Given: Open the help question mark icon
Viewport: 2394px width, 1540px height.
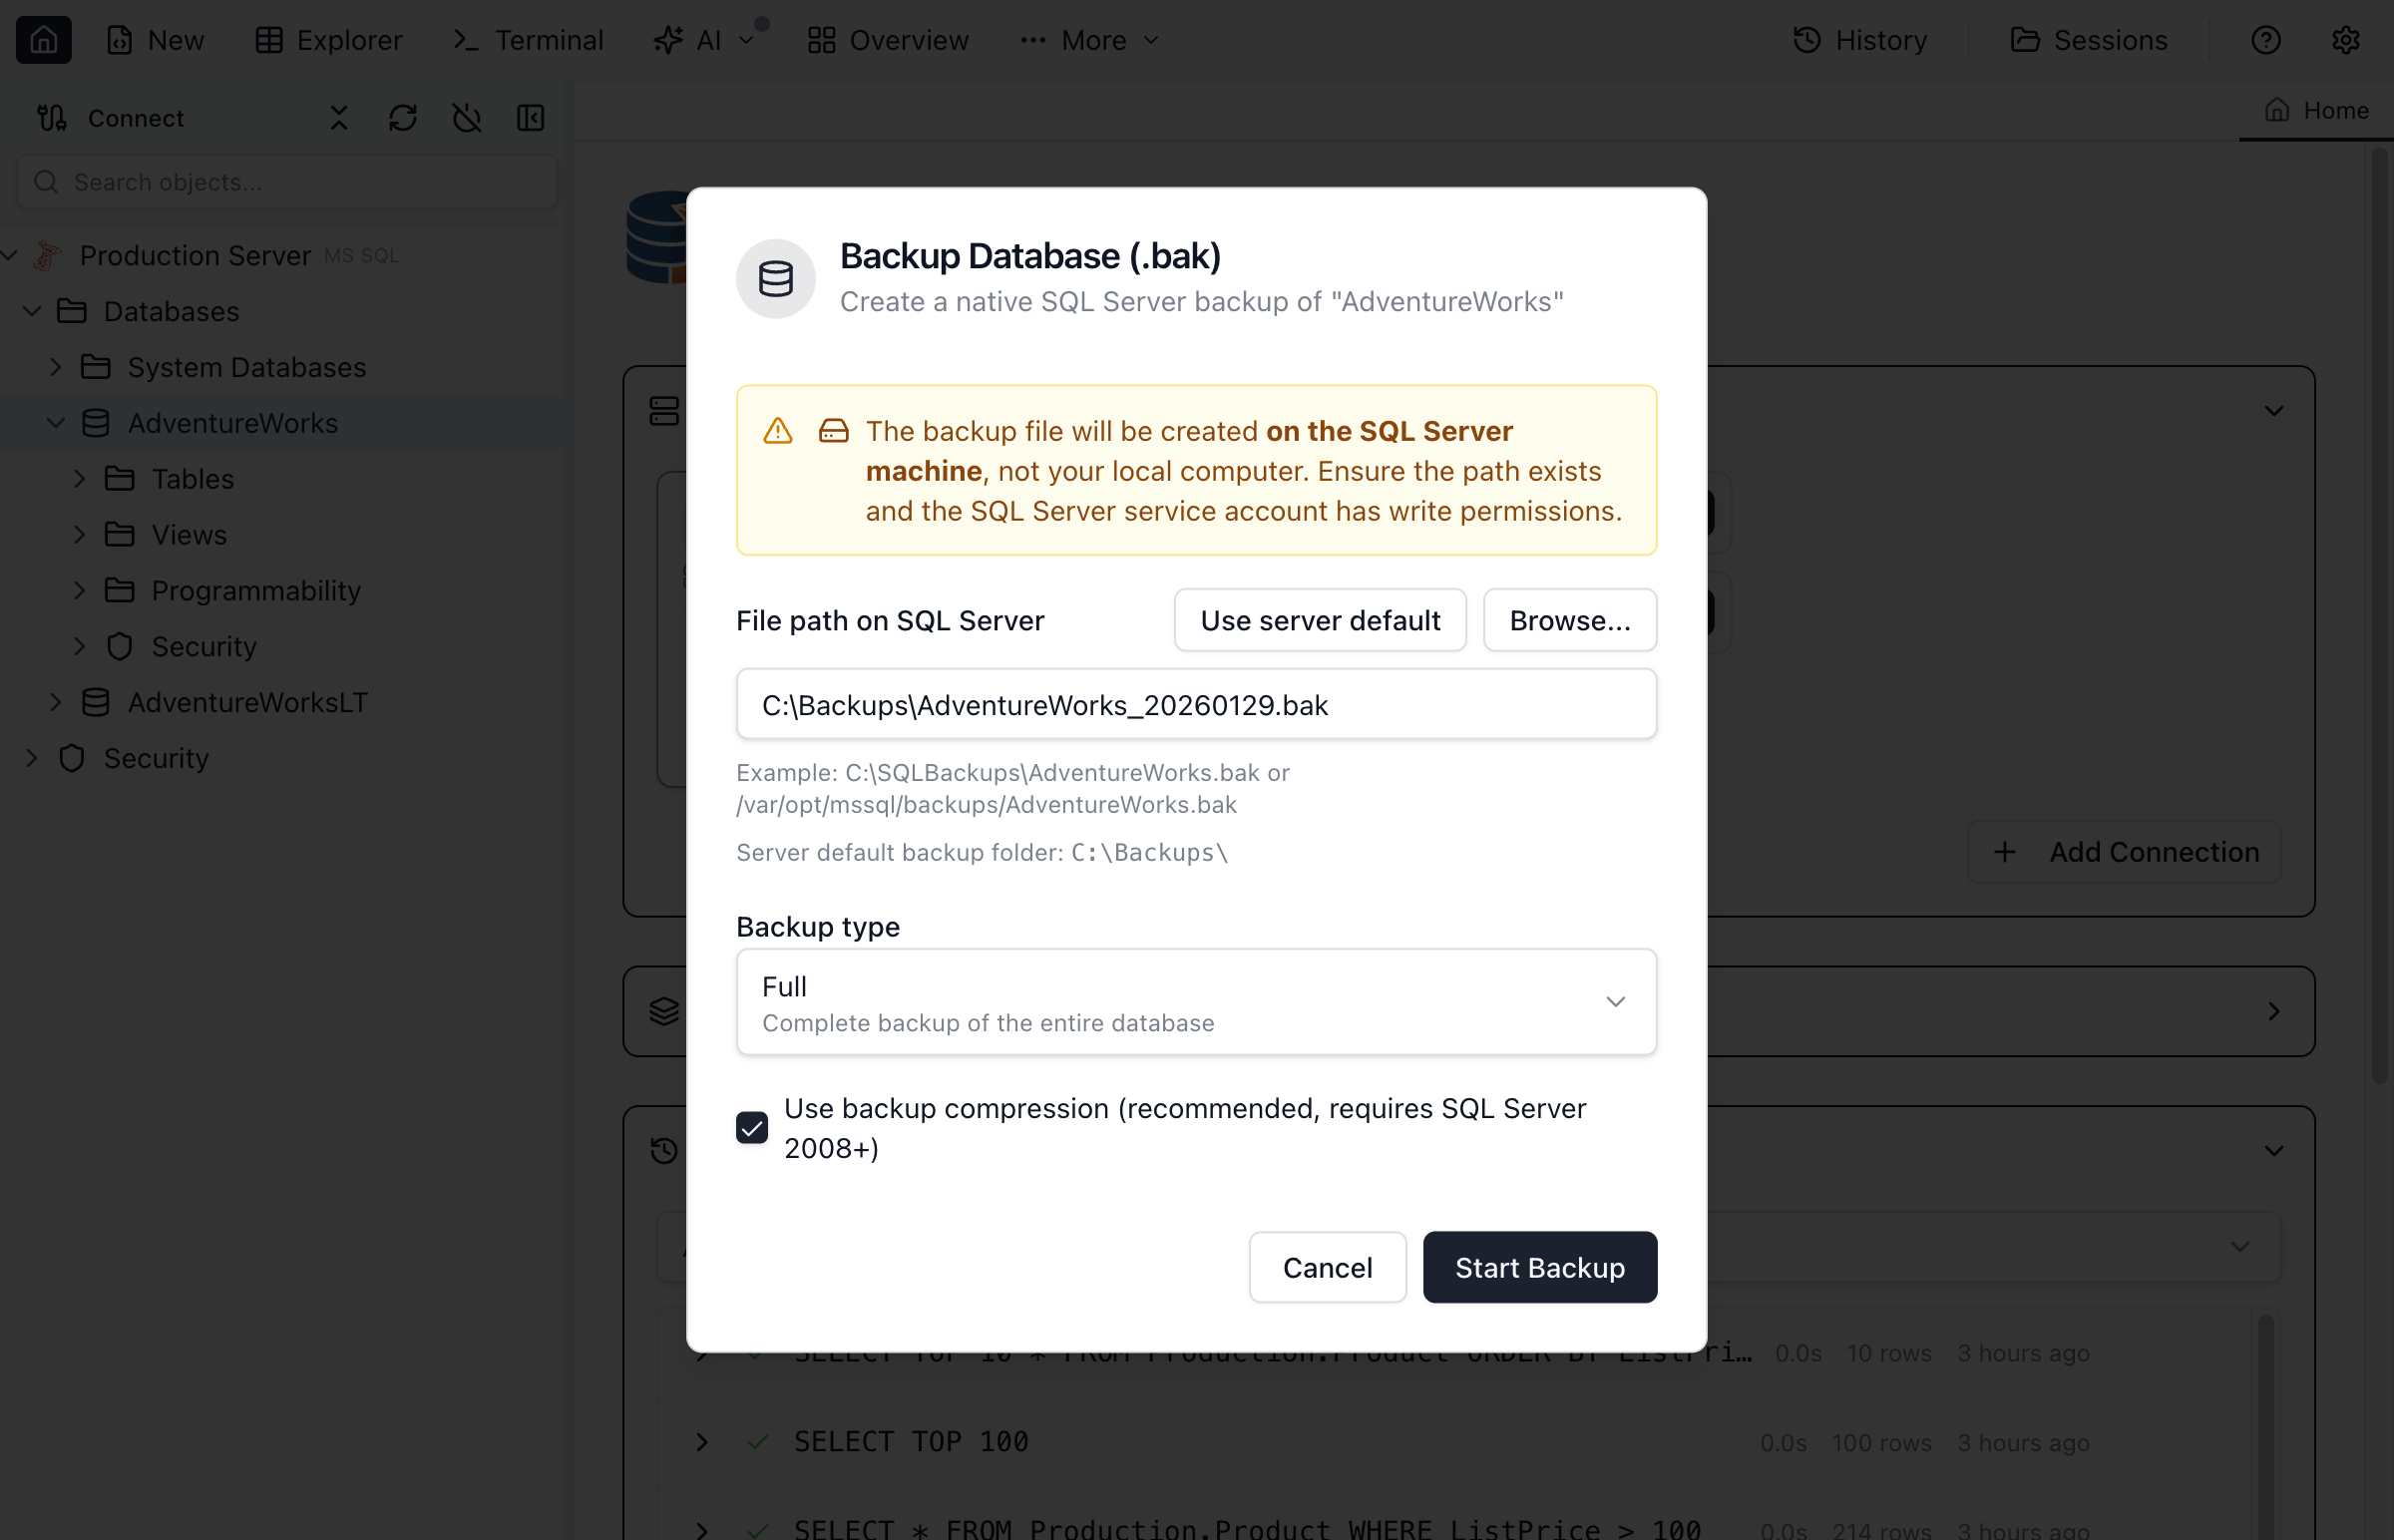Looking at the screenshot, I should pos(2265,40).
